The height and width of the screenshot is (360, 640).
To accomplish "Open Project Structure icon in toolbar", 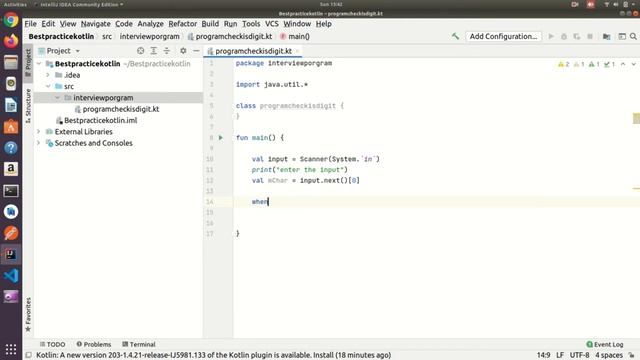I will tap(607, 36).
